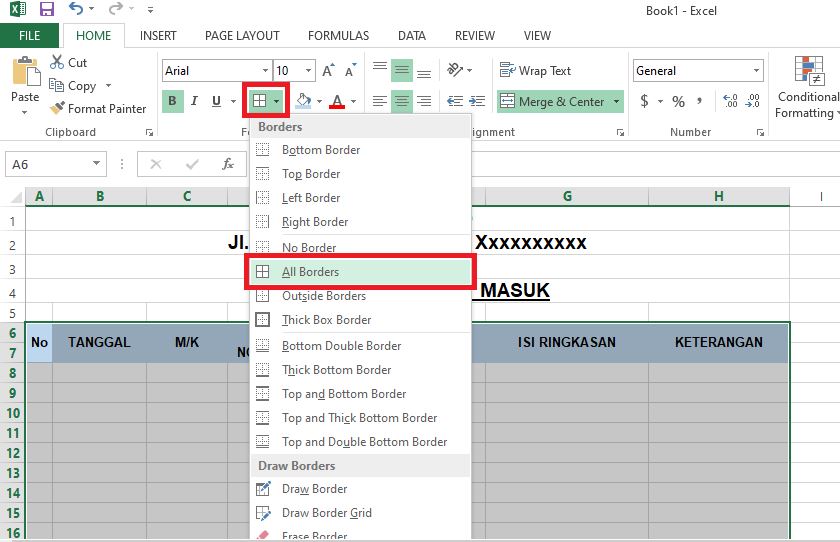Image resolution: width=840 pixels, height=542 pixels.
Task: Toggle Italic formatting
Action: [194, 101]
